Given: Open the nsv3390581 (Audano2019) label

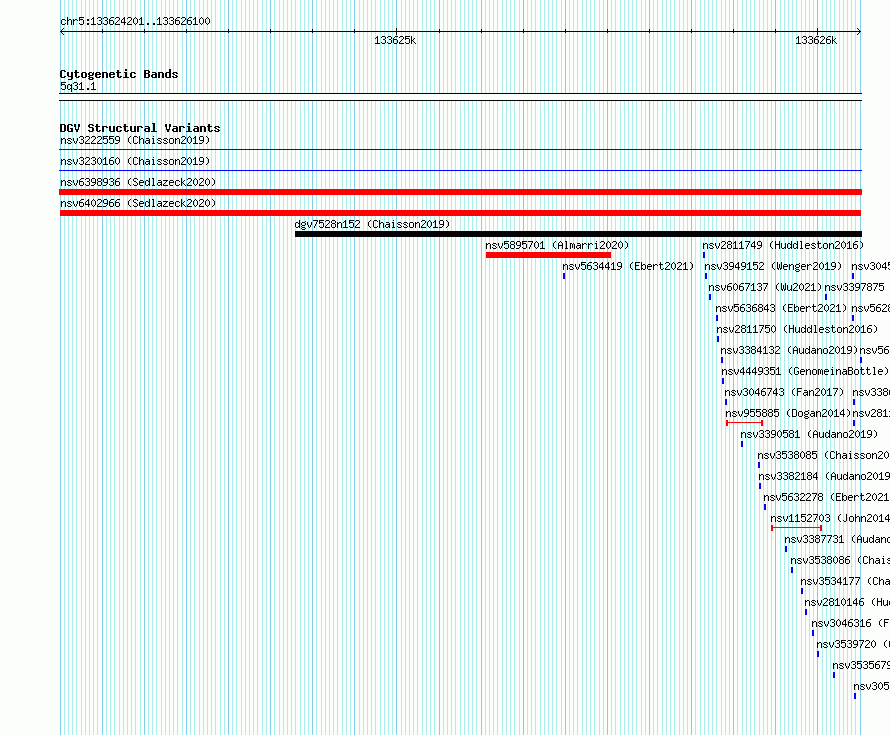Looking at the screenshot, I should pyautogui.click(x=809, y=434).
